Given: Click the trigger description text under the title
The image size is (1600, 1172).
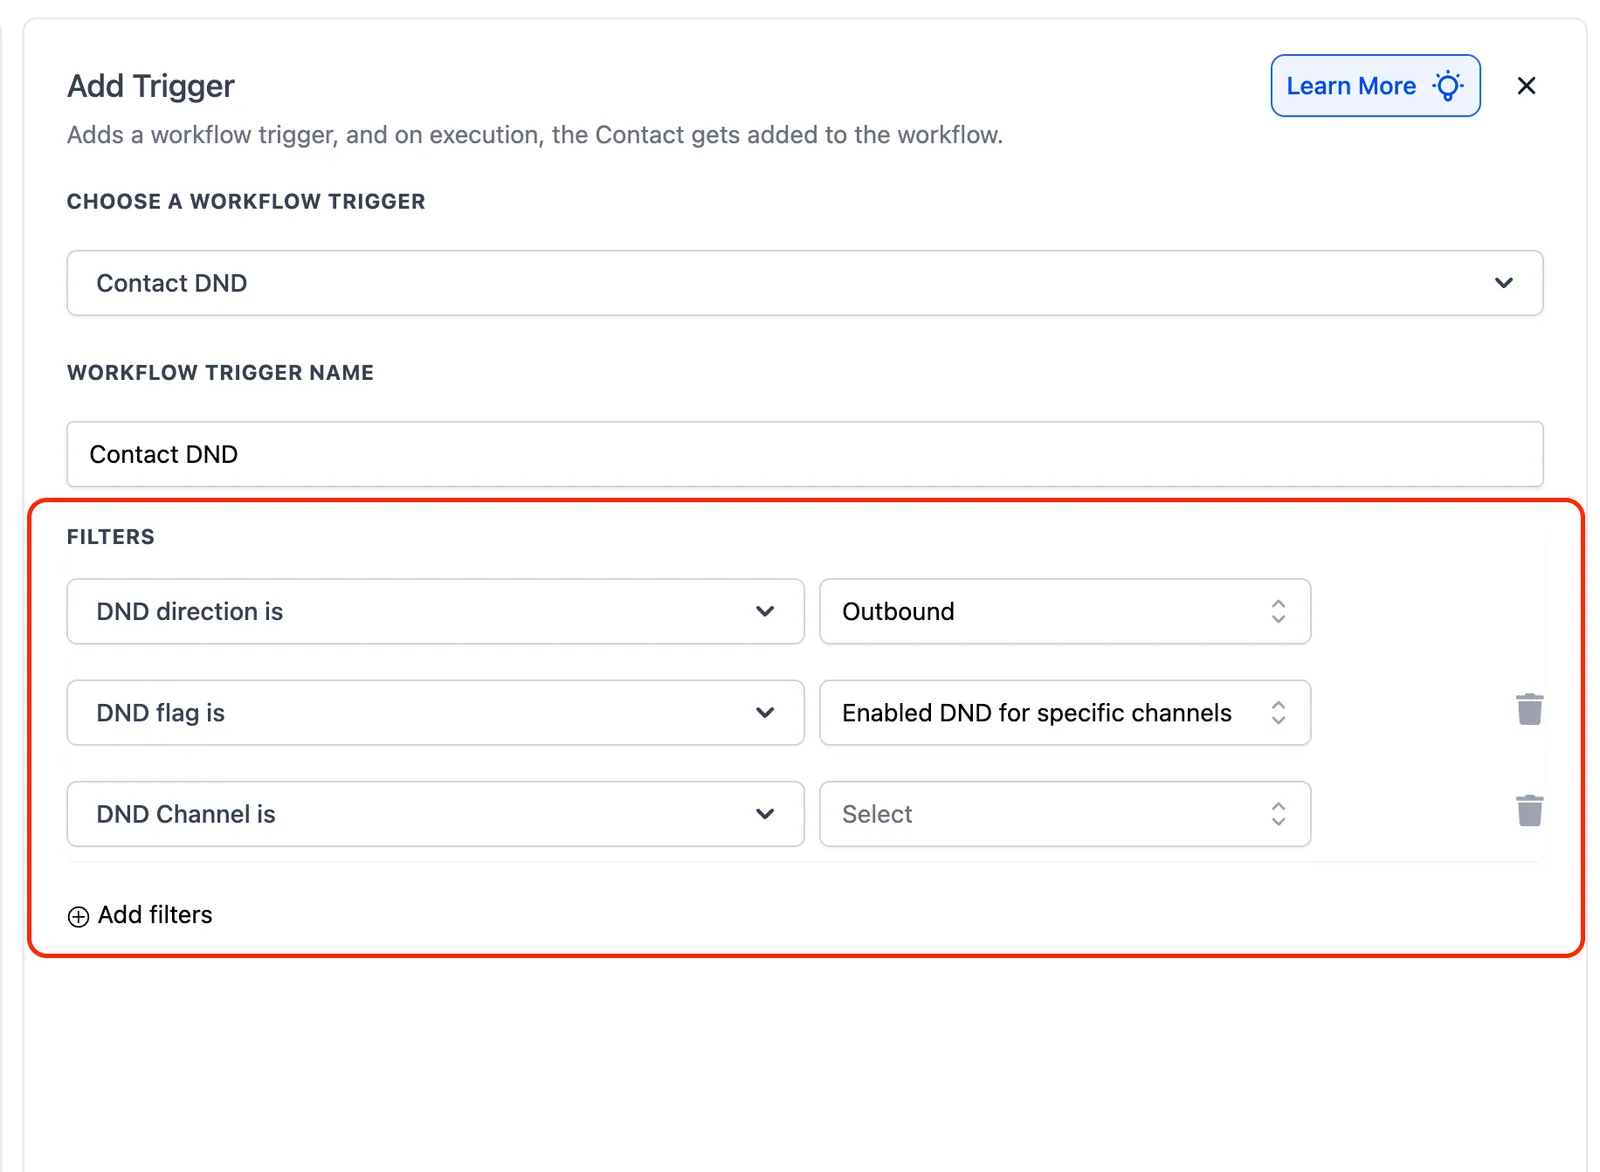Looking at the screenshot, I should click(535, 135).
